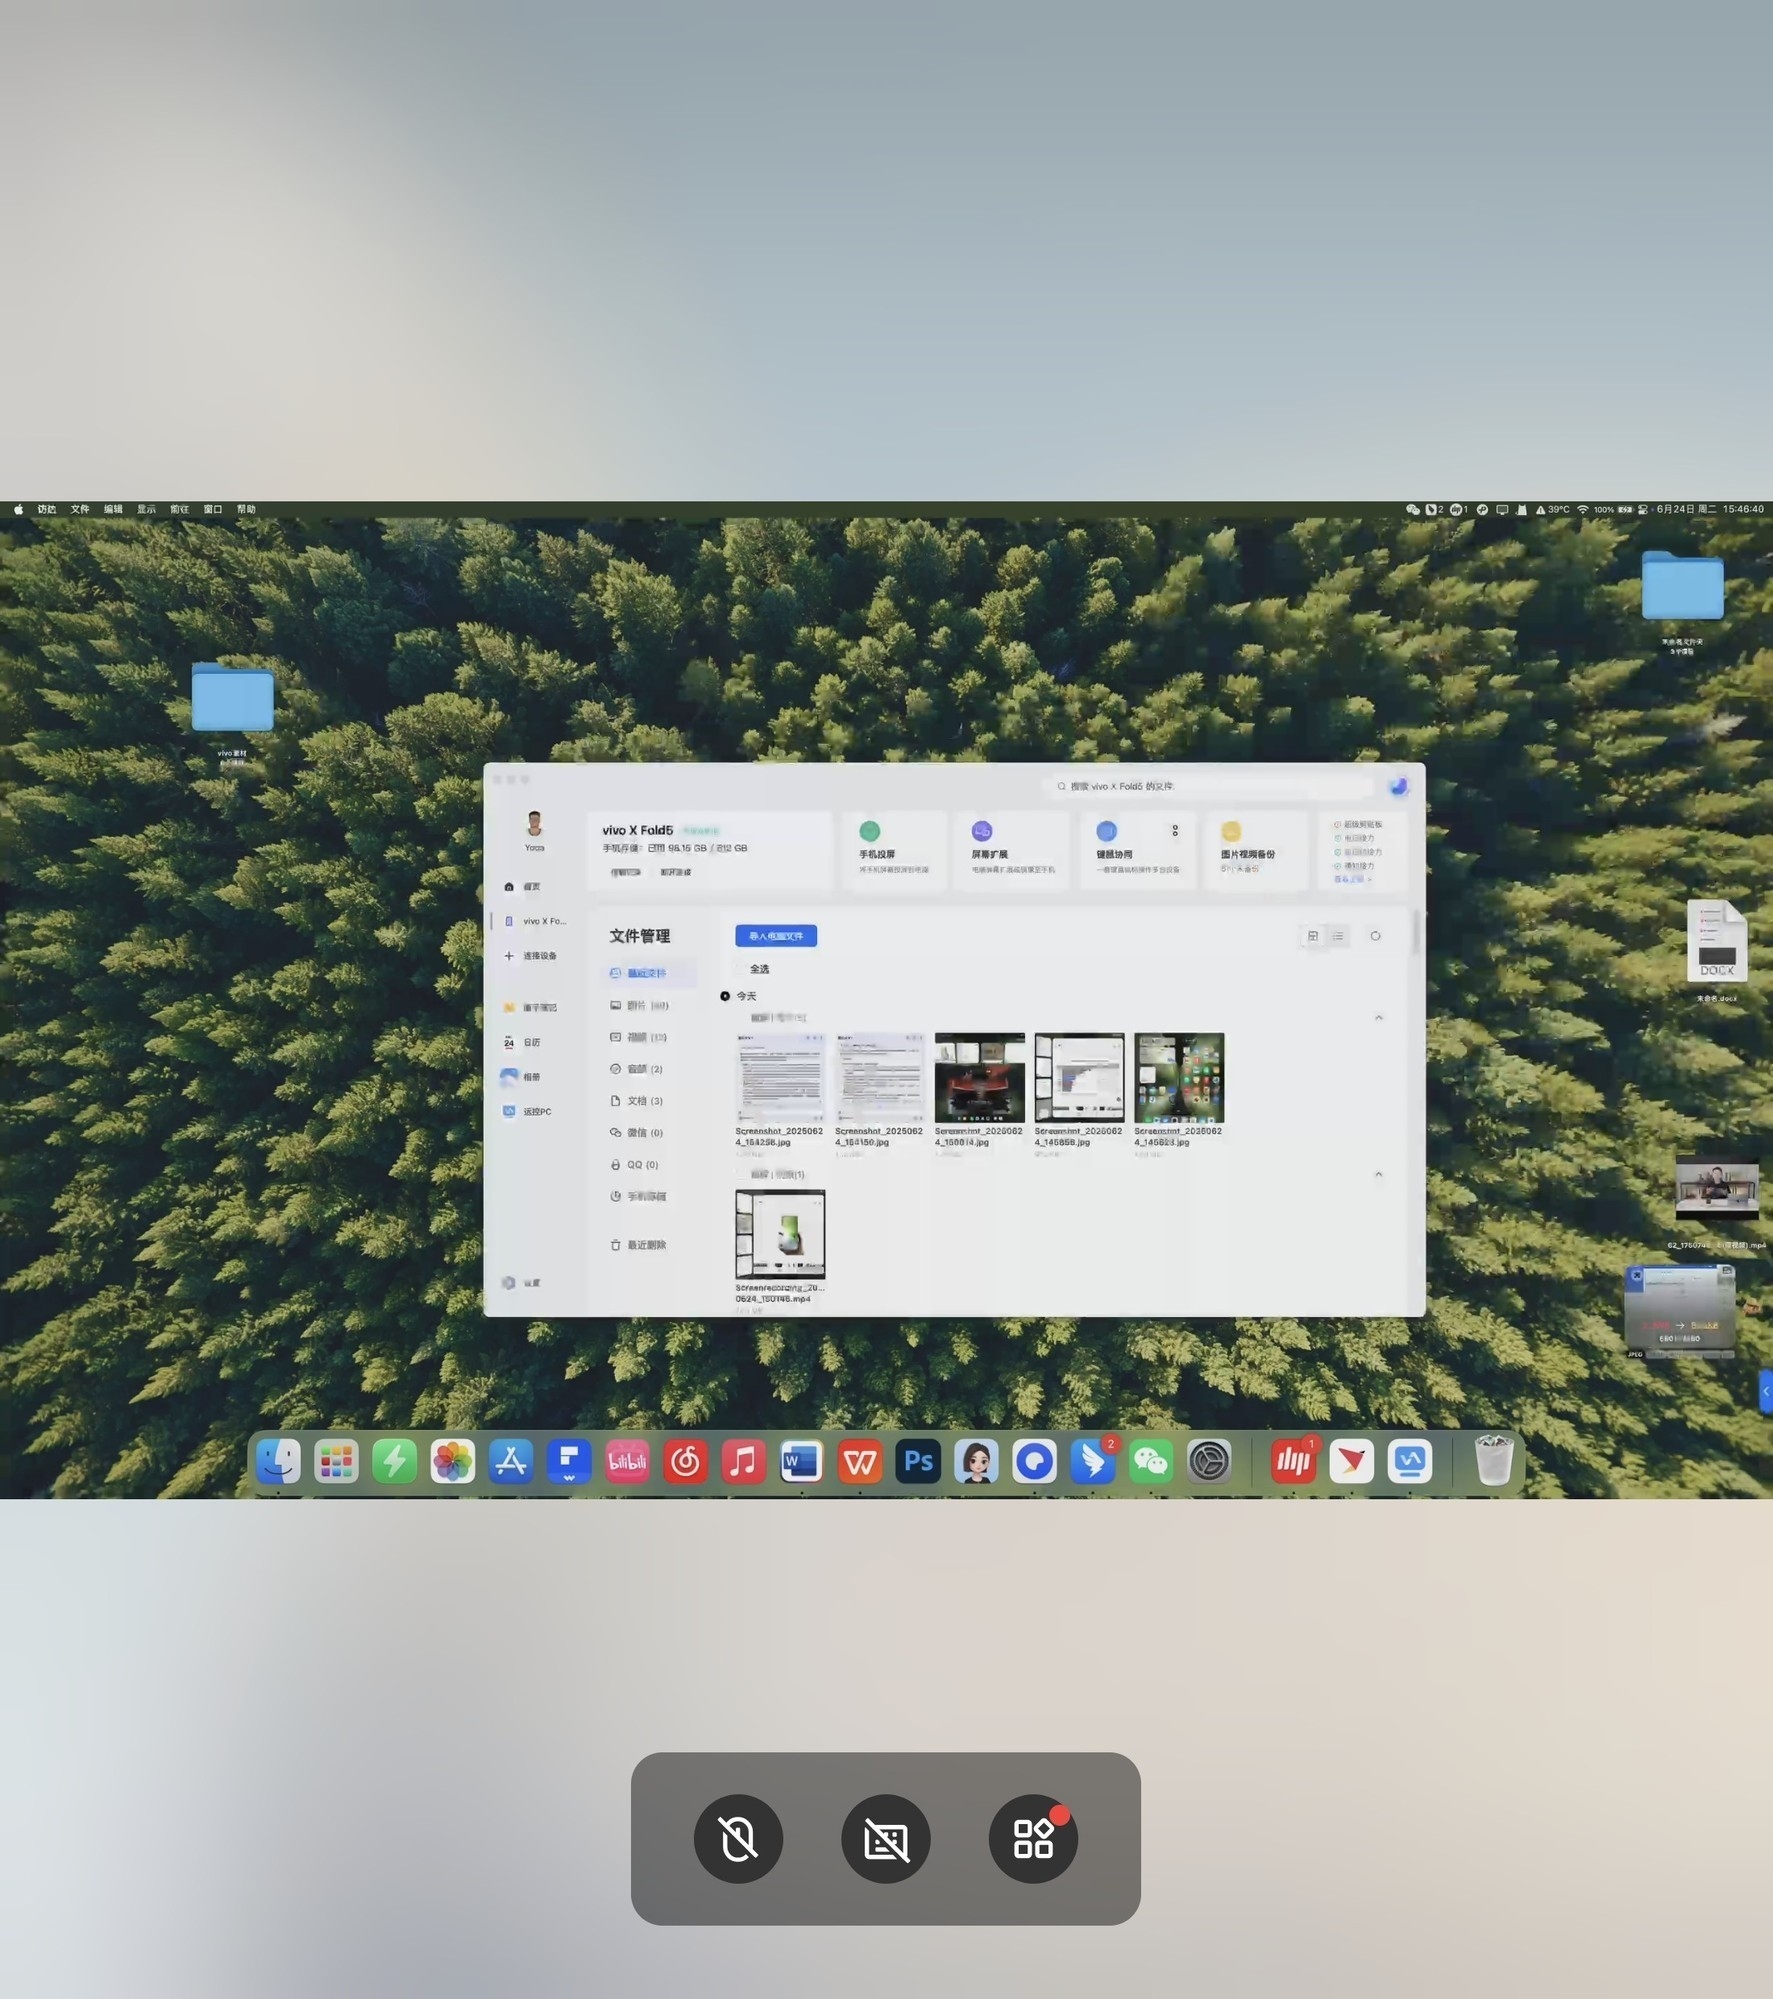Click the refresh icon in file manager toolbar
Image resolution: width=1773 pixels, height=1999 pixels.
coord(1375,936)
